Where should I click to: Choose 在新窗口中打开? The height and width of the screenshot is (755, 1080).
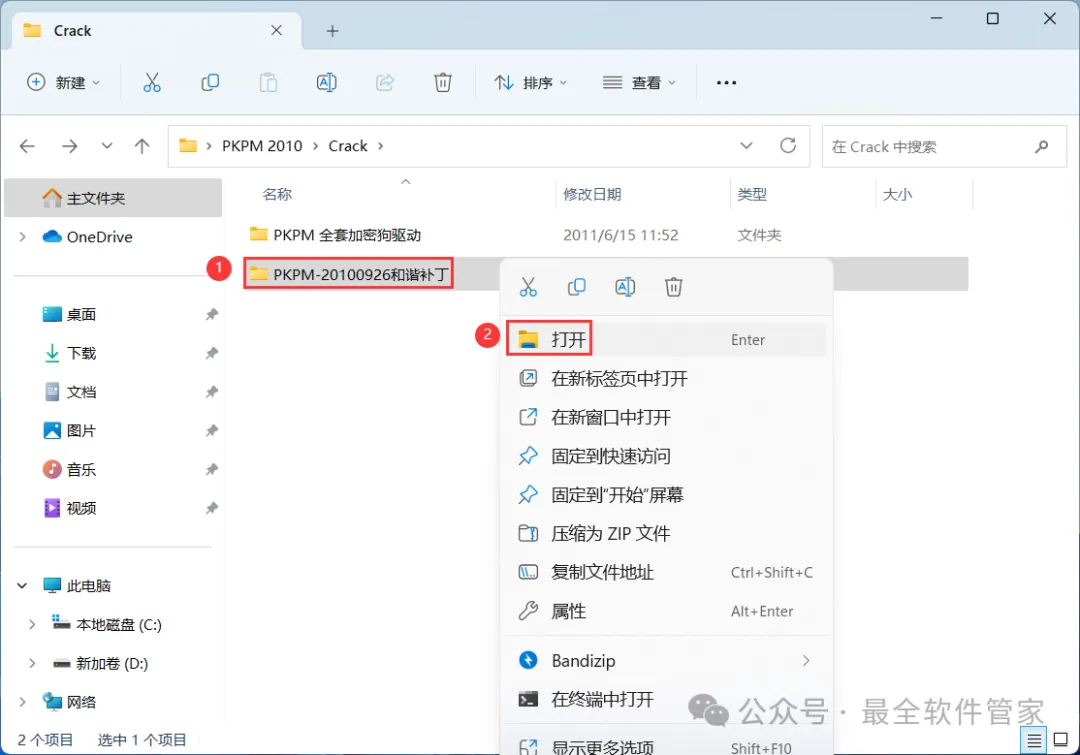[x=666, y=417]
